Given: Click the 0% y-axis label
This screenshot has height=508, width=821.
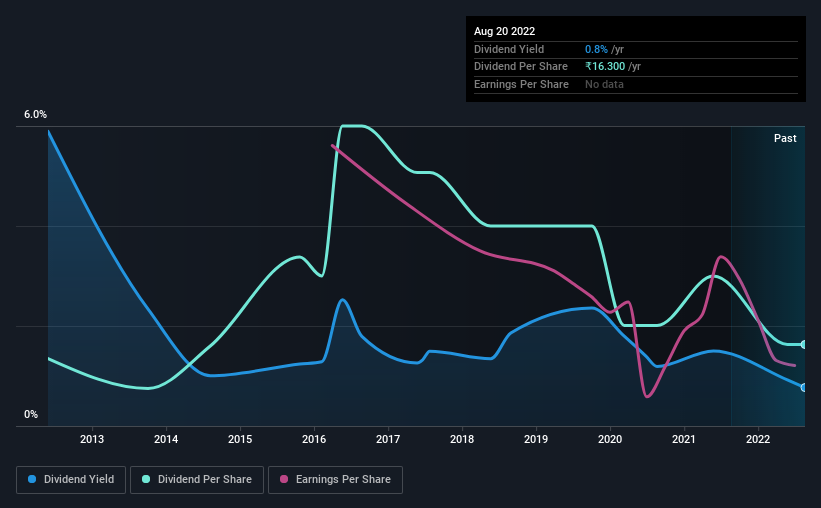Looking at the screenshot, I should (31, 414).
